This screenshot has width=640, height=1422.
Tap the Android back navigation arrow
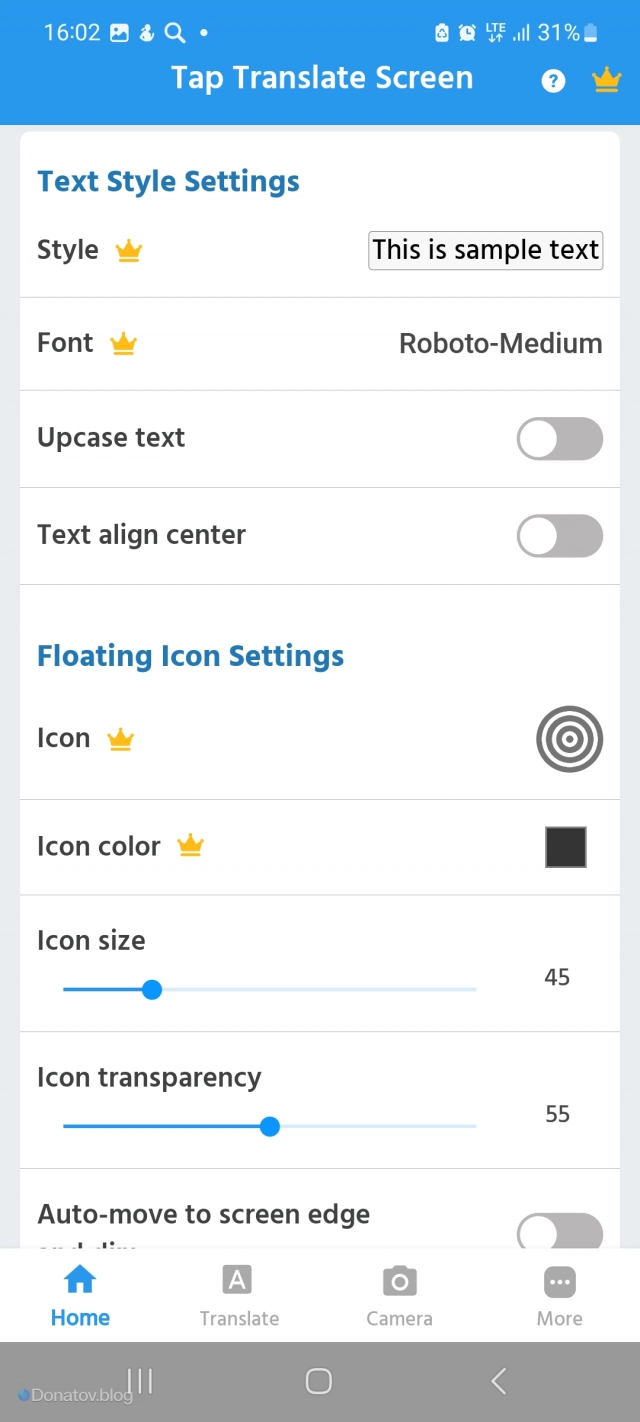[x=499, y=1381]
